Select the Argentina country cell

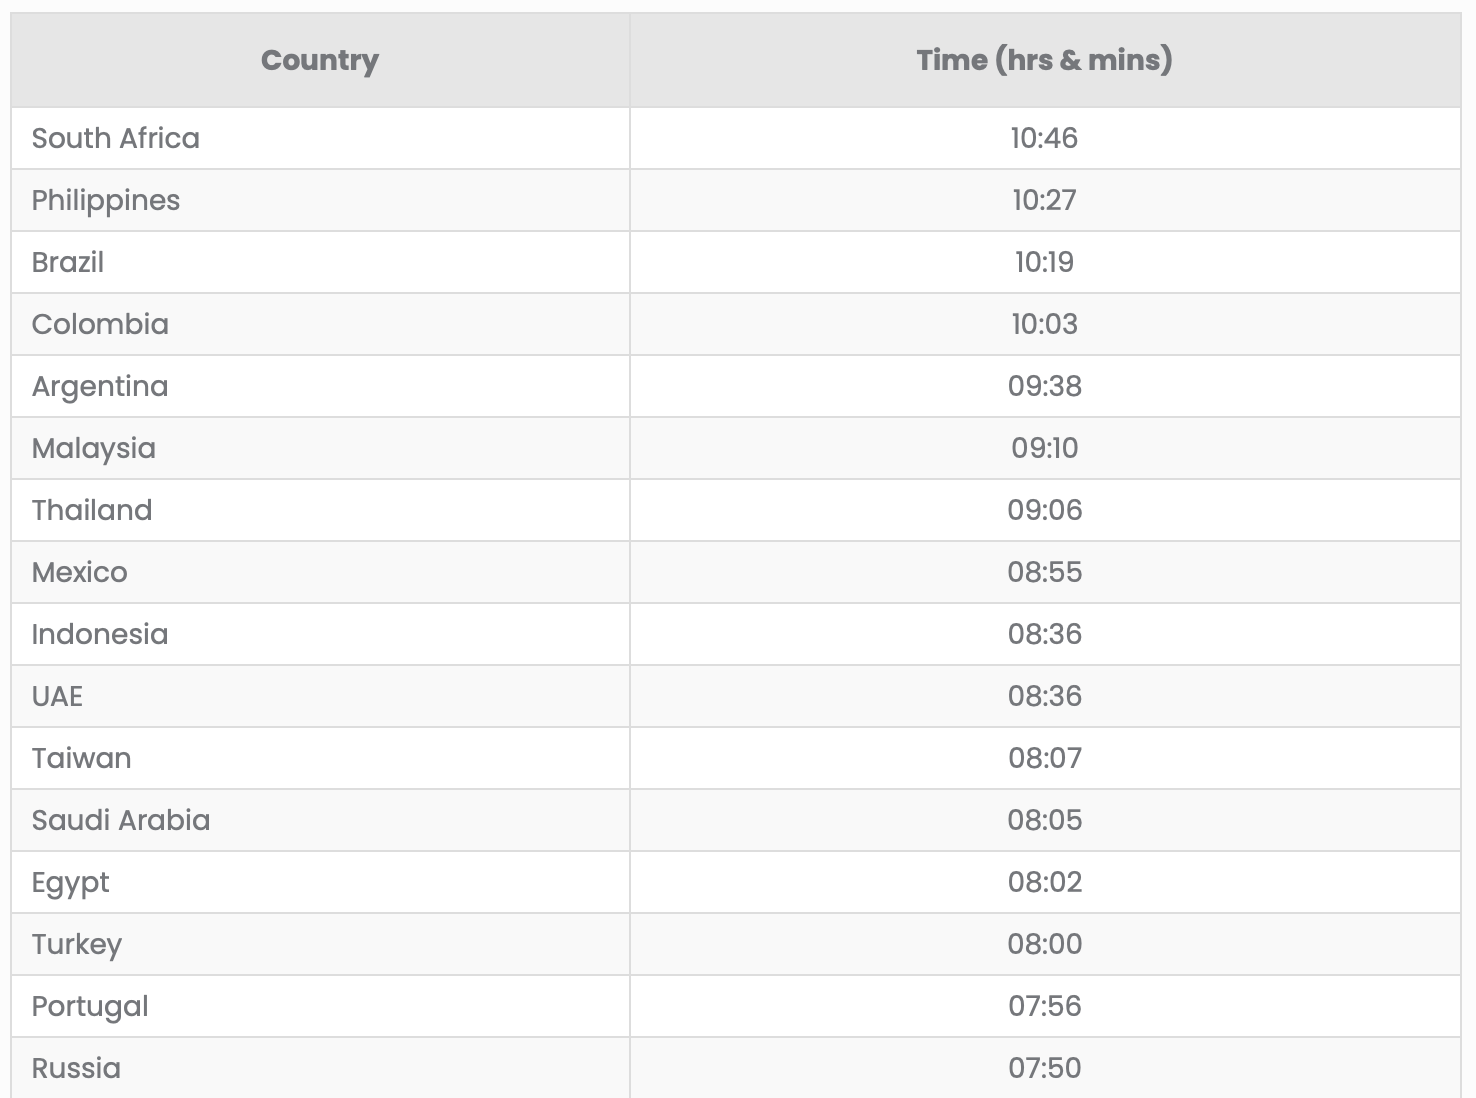(x=100, y=386)
